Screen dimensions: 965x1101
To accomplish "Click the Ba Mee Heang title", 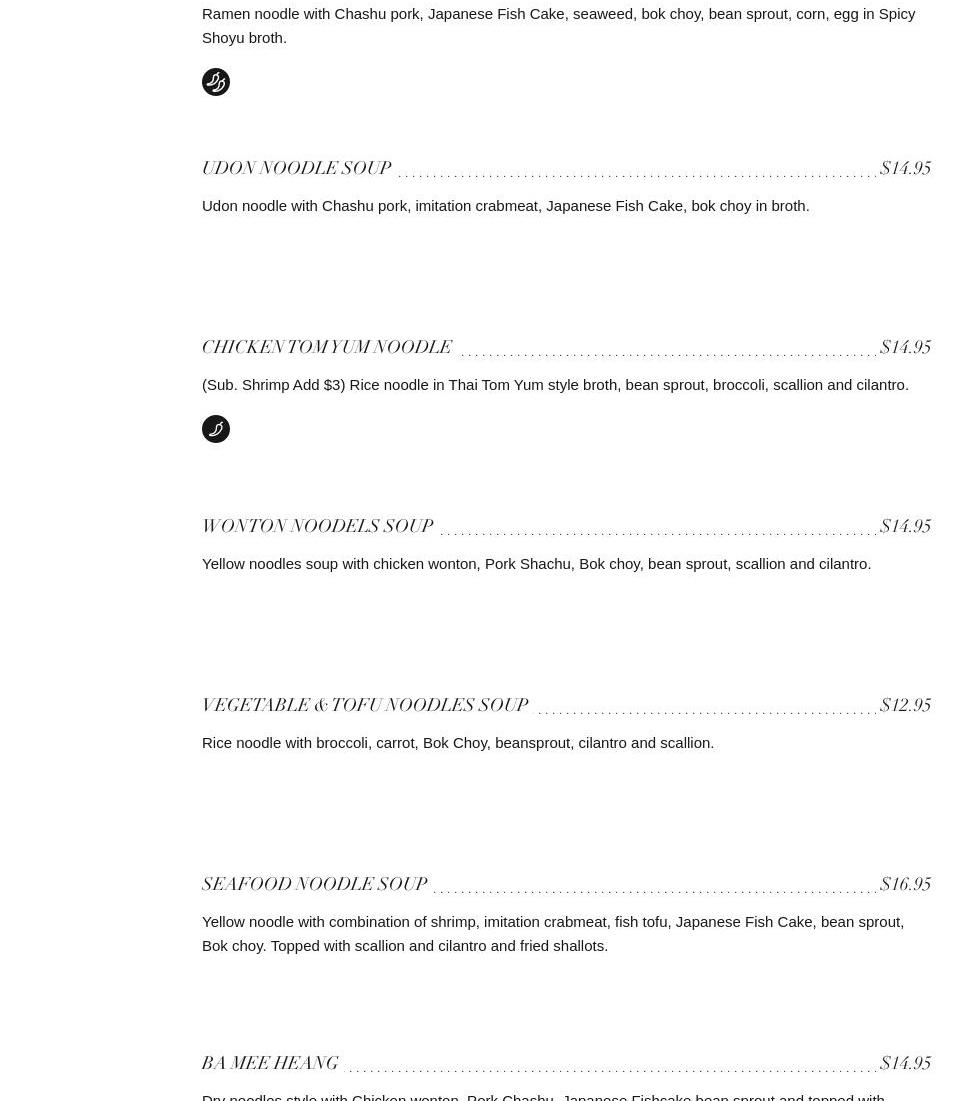I will tap(270, 1063).
